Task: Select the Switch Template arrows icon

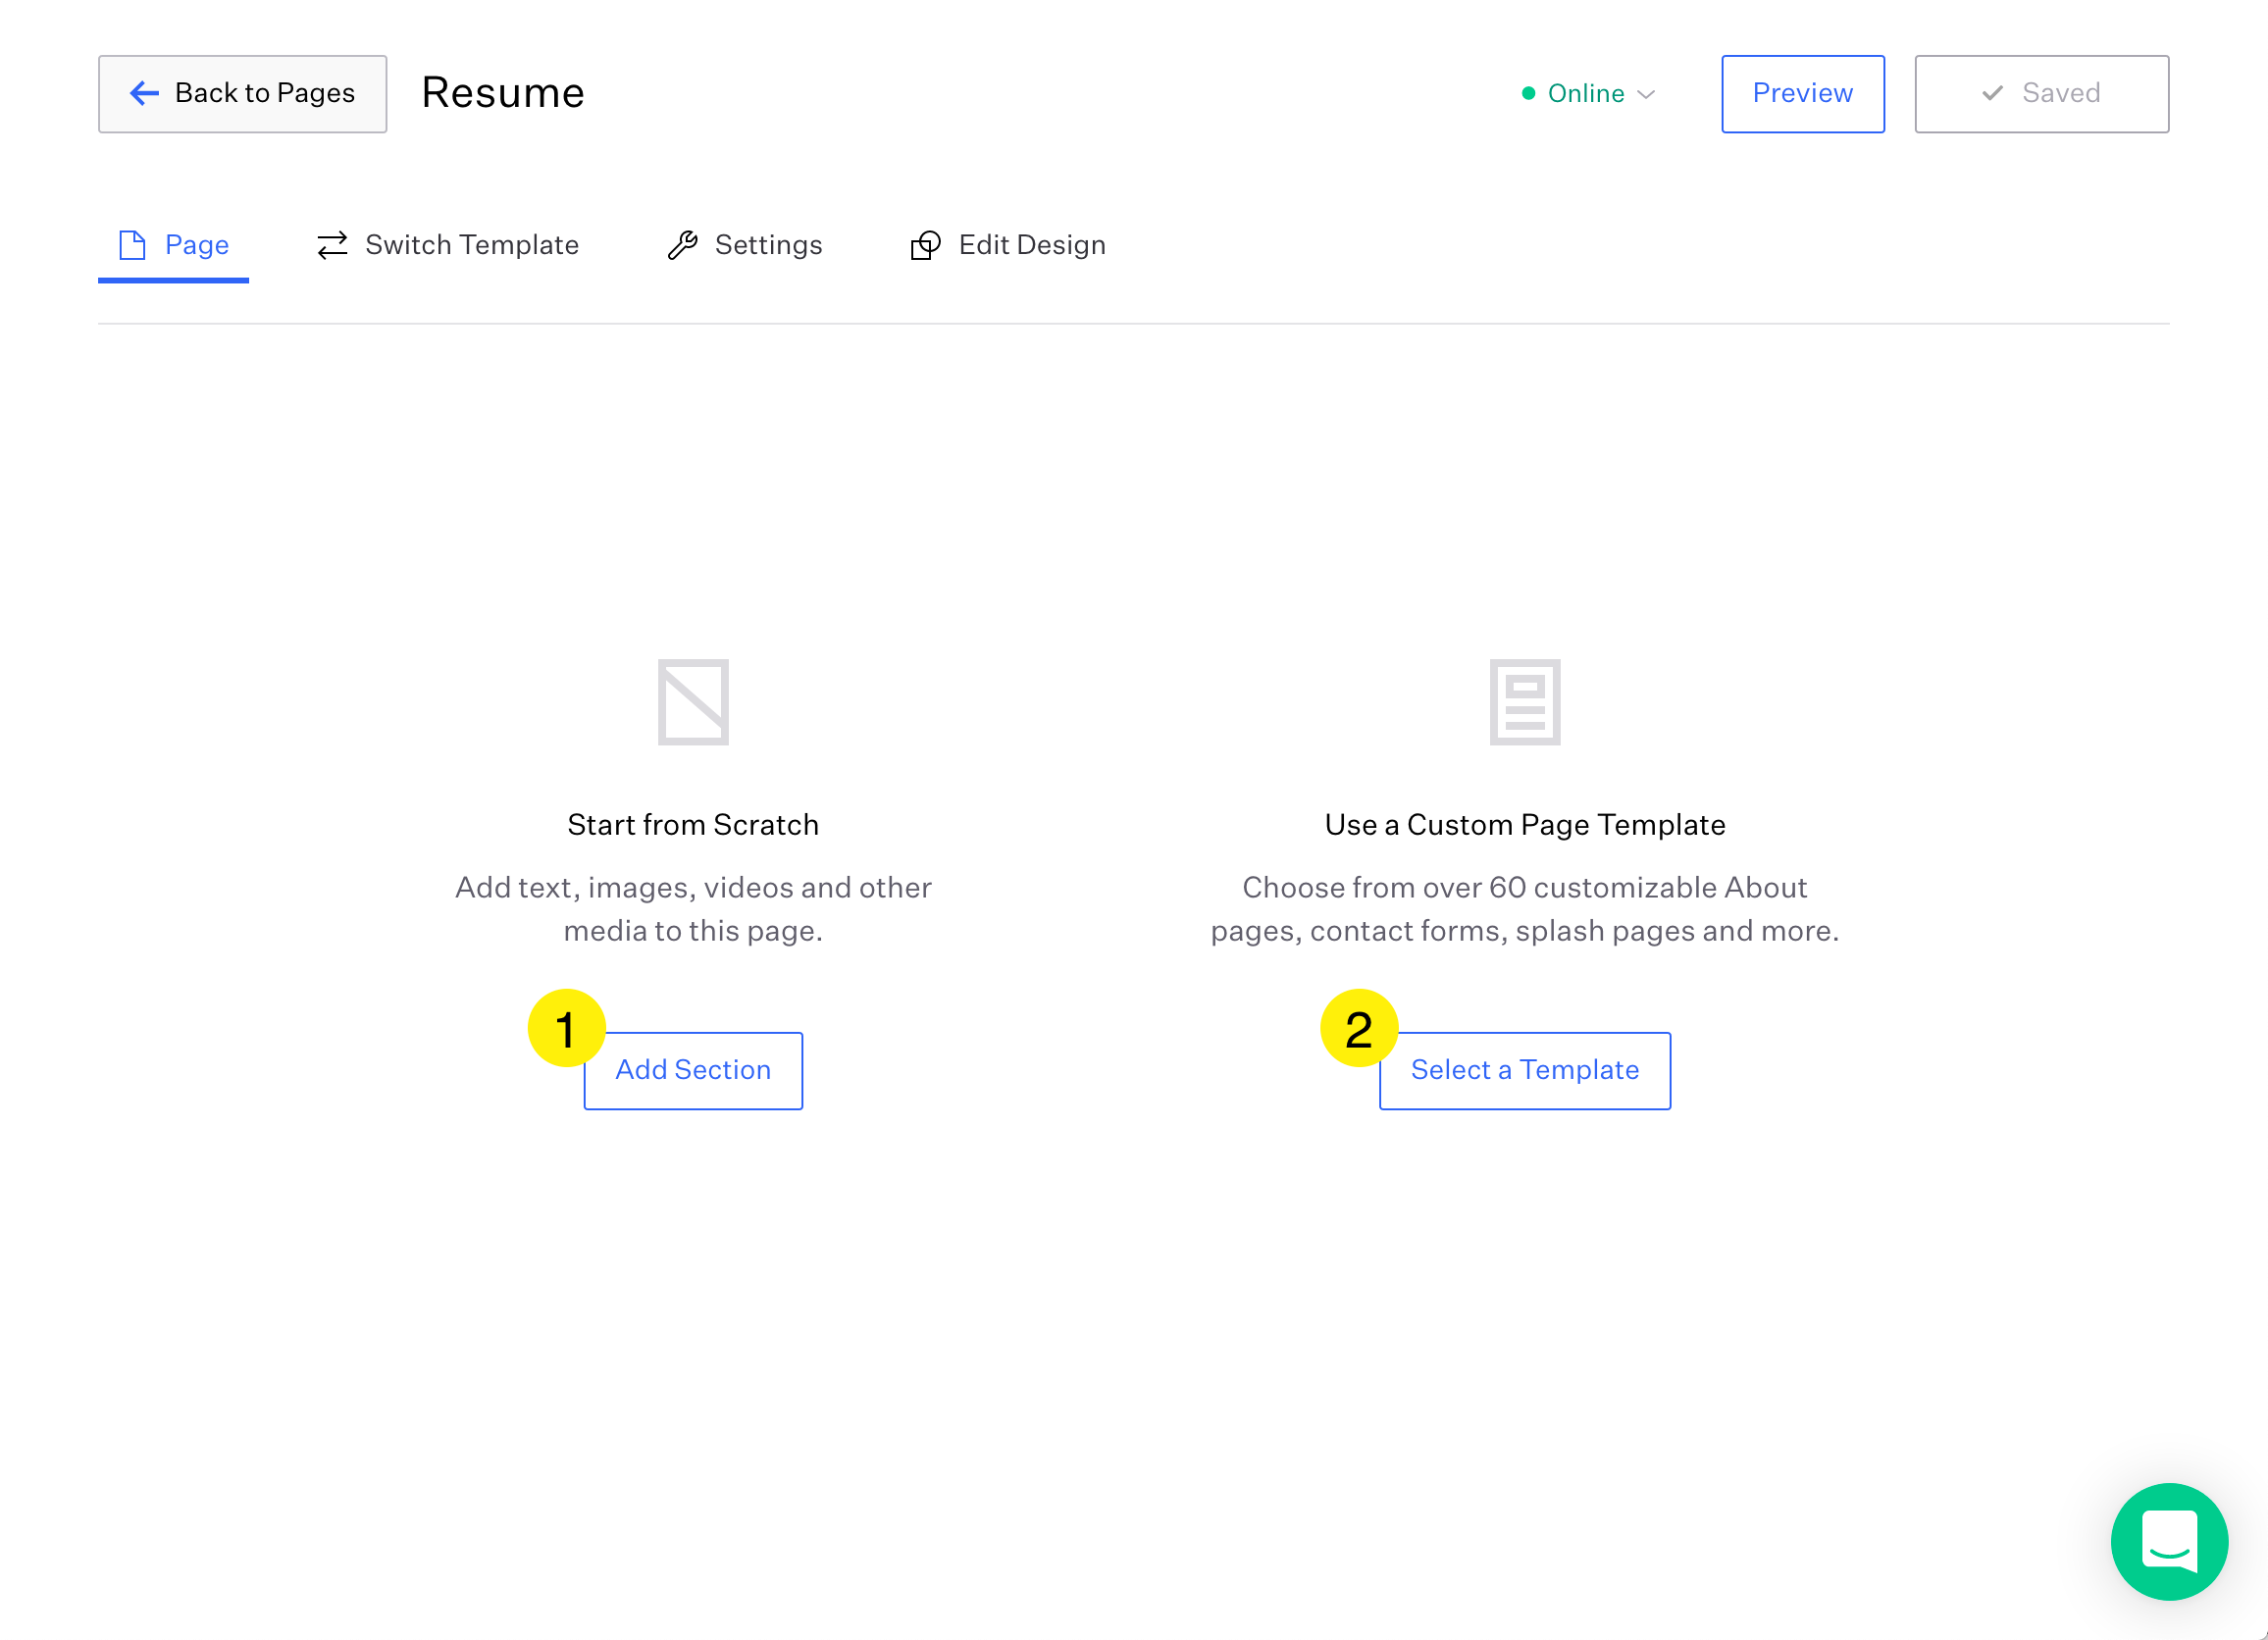Action: (x=330, y=245)
